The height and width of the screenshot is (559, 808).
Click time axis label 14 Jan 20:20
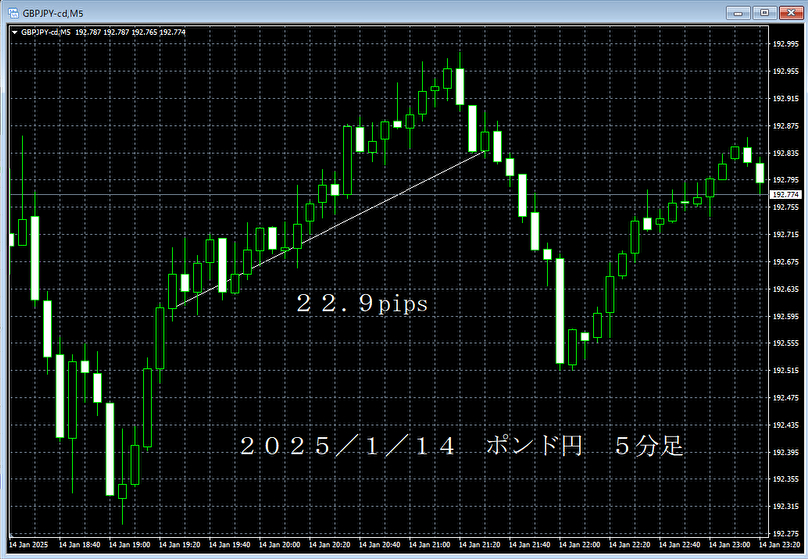coord(329,545)
